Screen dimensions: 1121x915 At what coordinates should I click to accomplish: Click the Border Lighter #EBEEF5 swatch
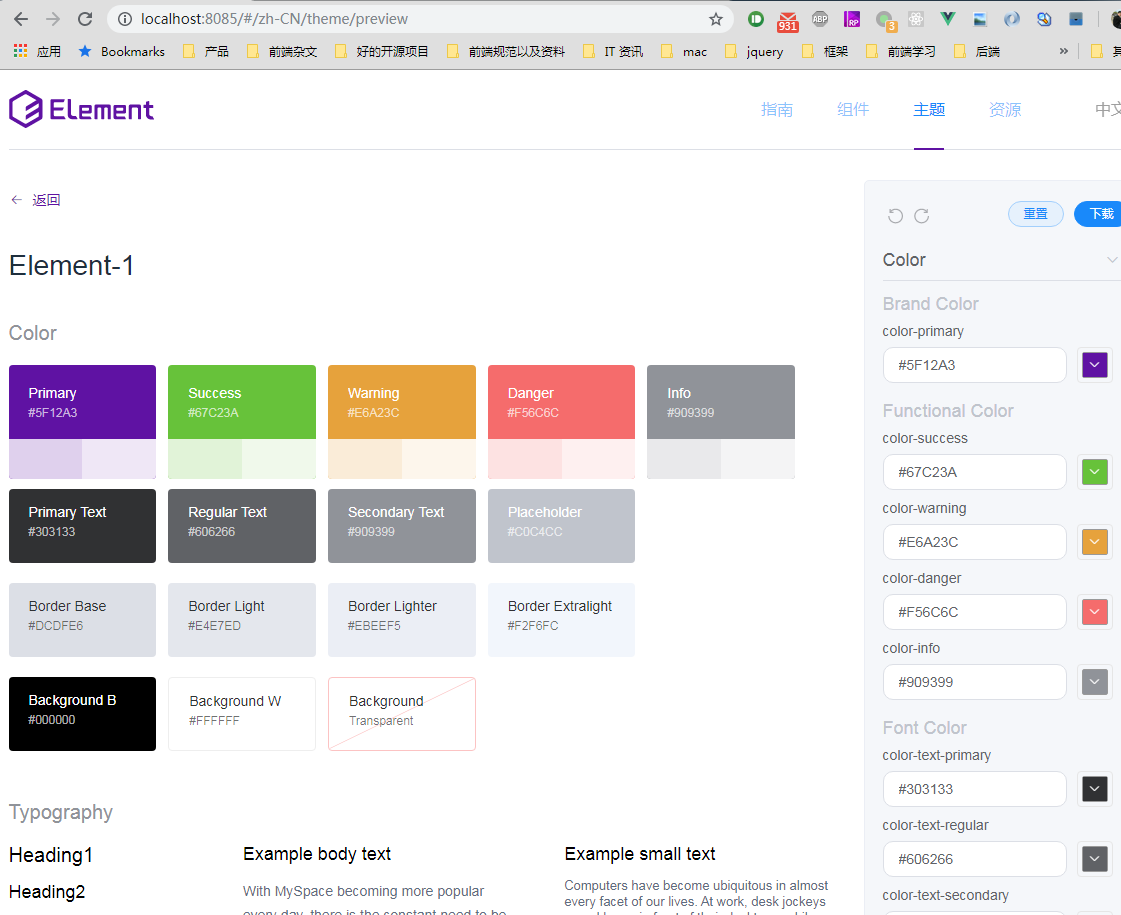402,620
